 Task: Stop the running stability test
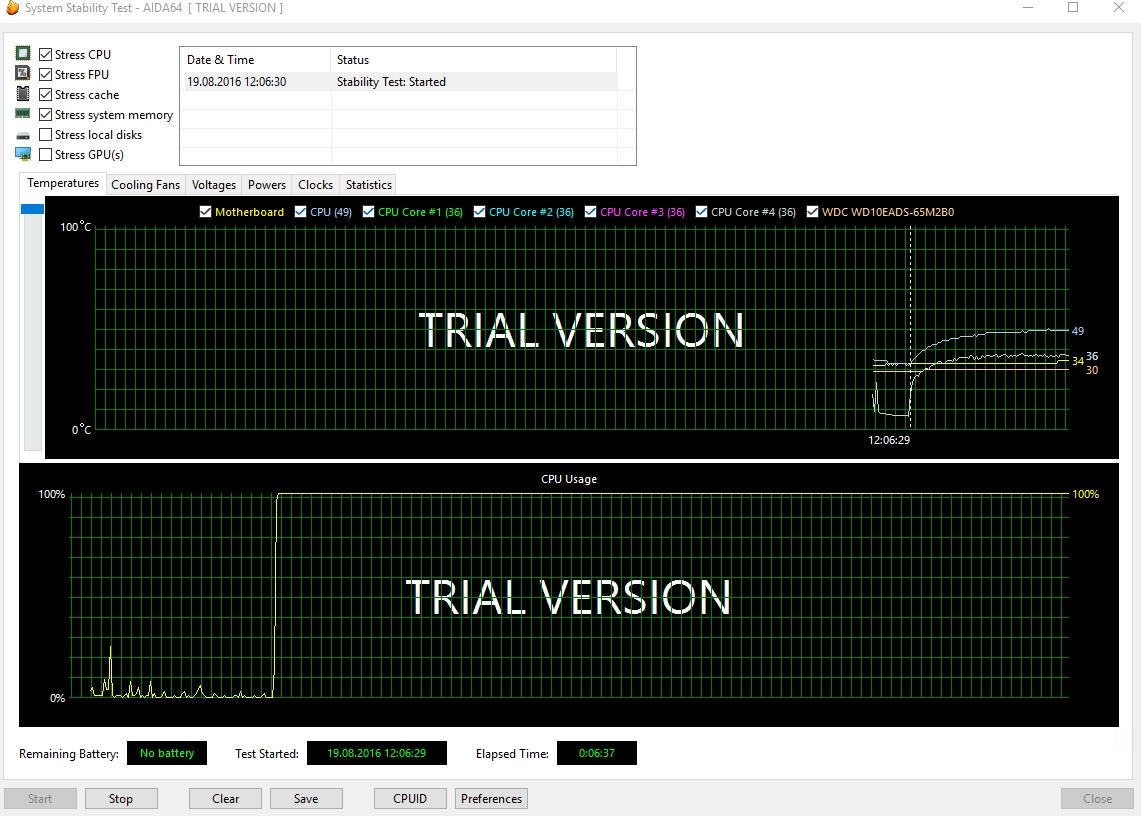click(121, 799)
